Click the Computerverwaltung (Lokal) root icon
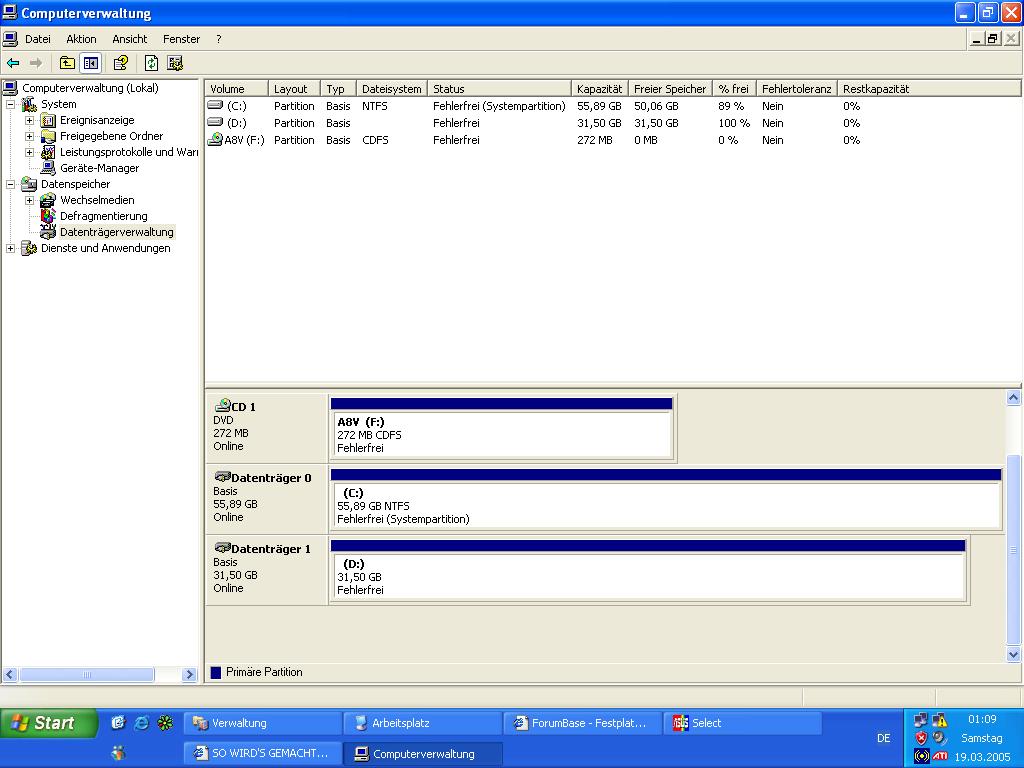 click(x=10, y=88)
